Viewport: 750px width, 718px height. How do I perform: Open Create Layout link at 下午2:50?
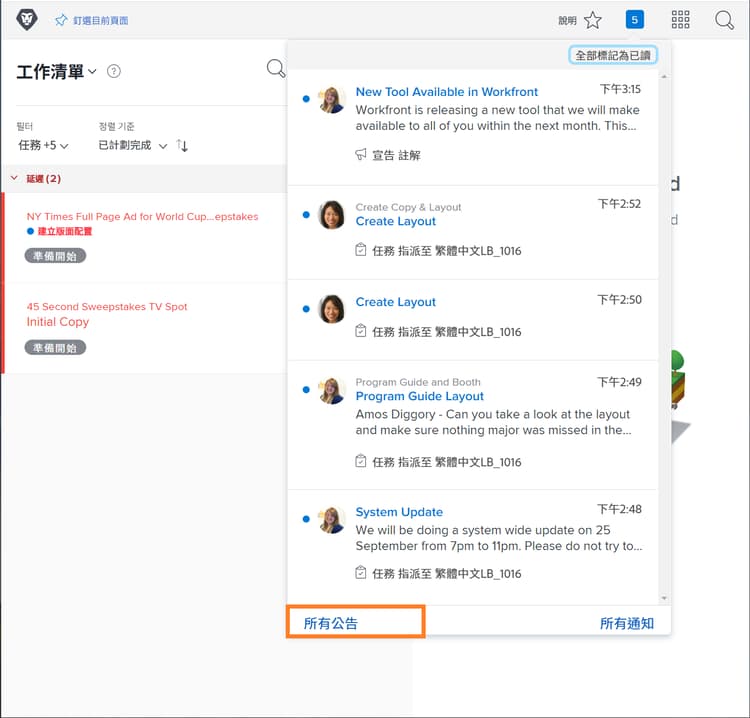coord(396,302)
